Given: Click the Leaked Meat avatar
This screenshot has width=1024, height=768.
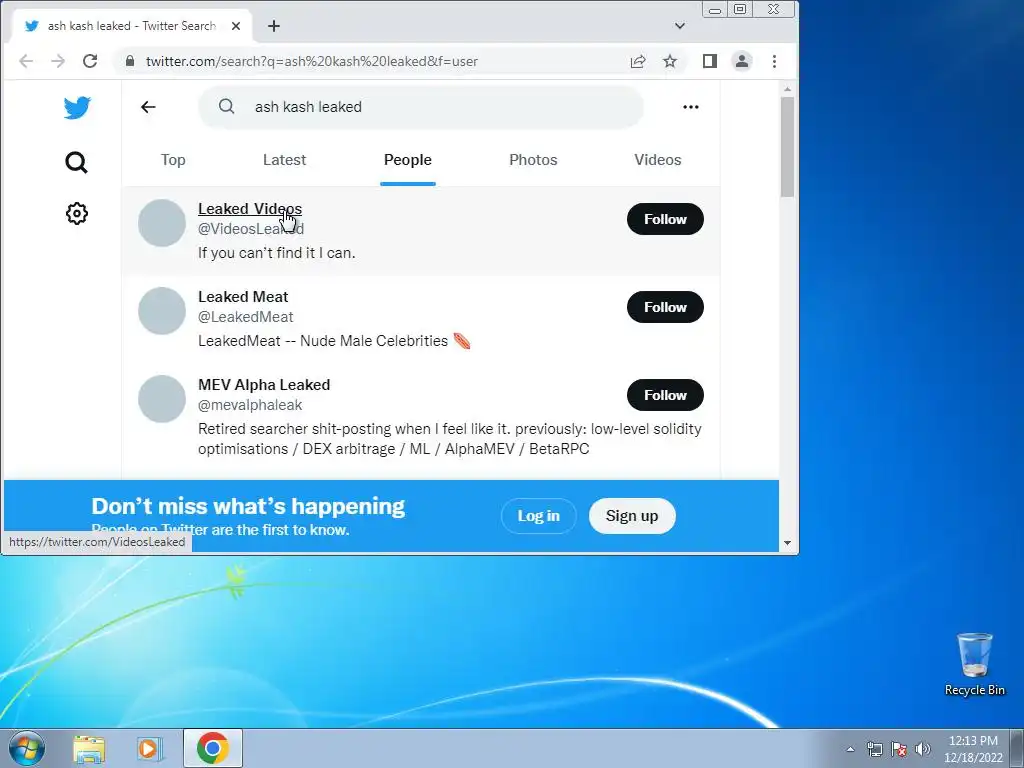Looking at the screenshot, I should click(x=162, y=311).
